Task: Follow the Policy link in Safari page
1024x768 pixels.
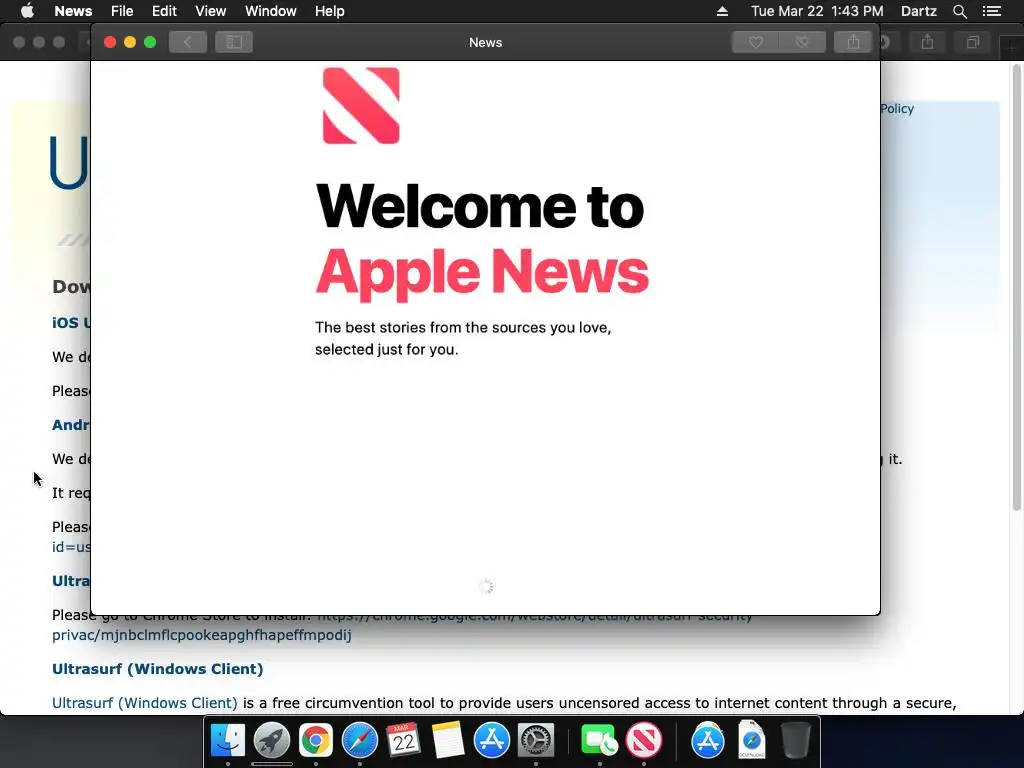Action: coord(897,108)
